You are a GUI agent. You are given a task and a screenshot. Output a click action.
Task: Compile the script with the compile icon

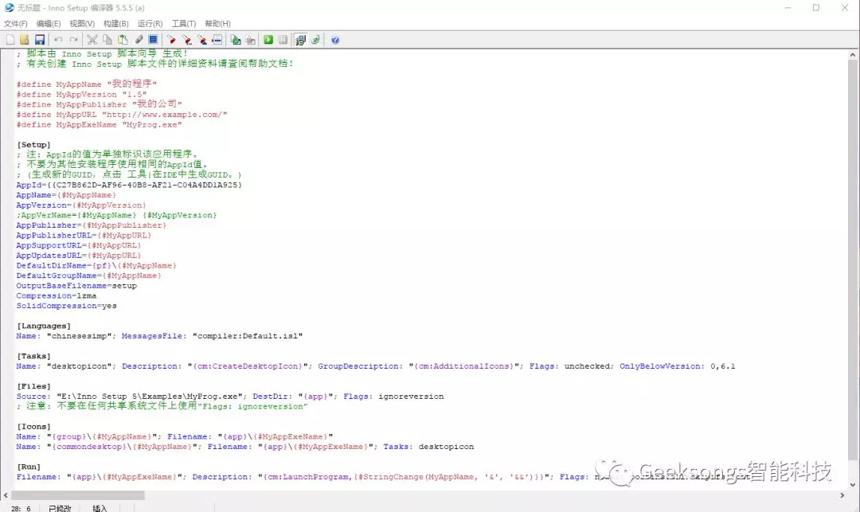[x=236, y=39]
